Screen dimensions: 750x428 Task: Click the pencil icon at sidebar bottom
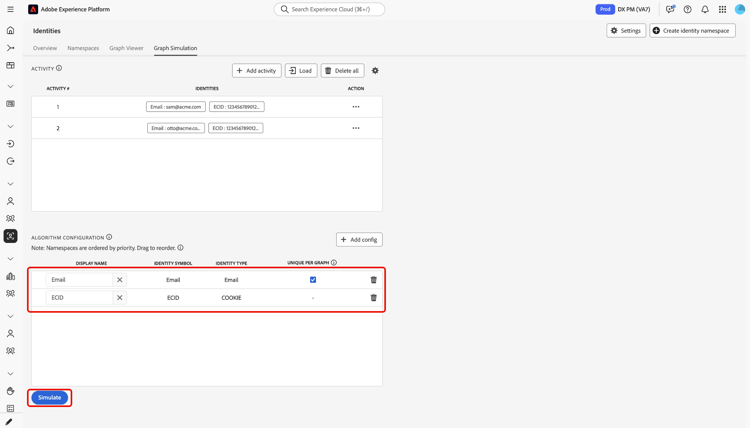pos(9,422)
